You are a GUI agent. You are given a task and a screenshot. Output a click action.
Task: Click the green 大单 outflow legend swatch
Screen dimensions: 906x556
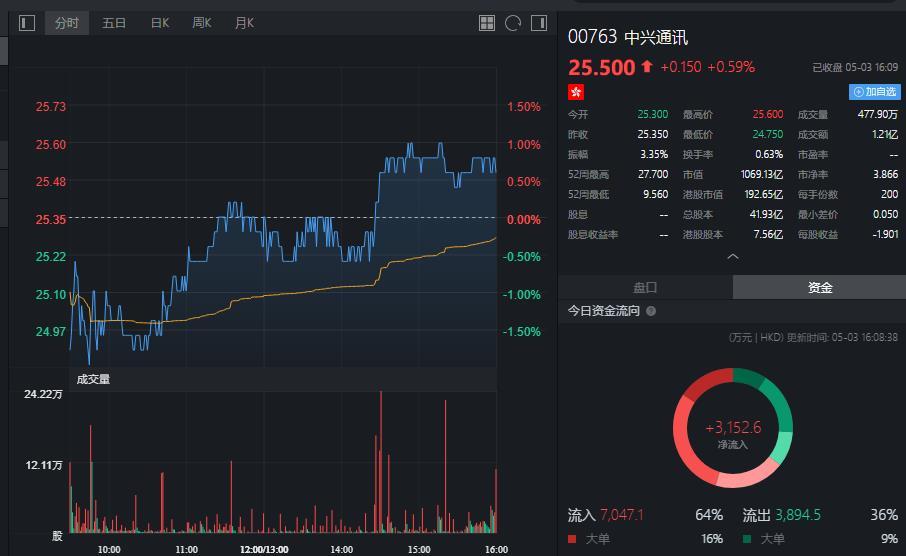tap(747, 539)
